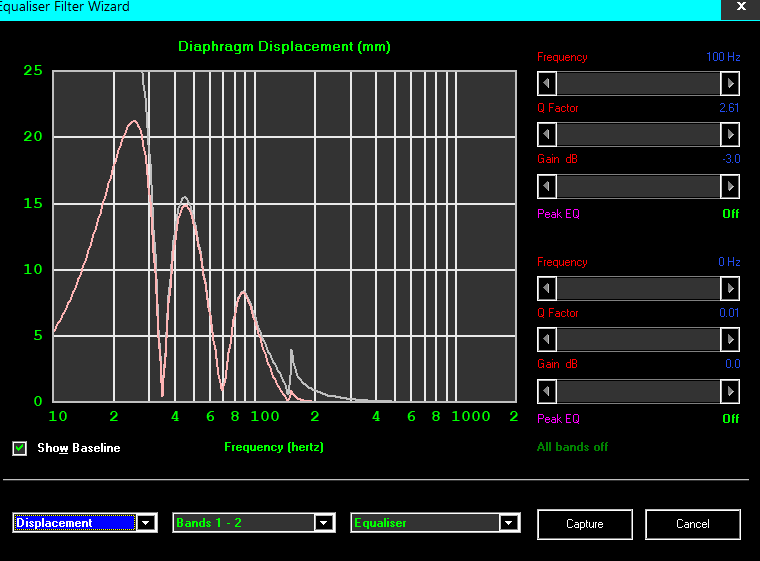Decrease band 2 Q Factor with left arrow

tap(547, 339)
